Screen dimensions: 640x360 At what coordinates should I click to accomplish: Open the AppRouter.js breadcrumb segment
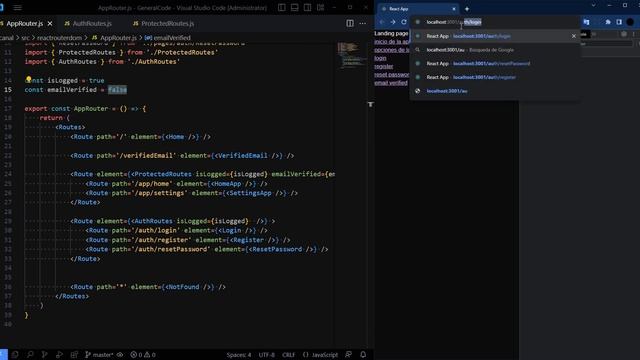[118, 38]
